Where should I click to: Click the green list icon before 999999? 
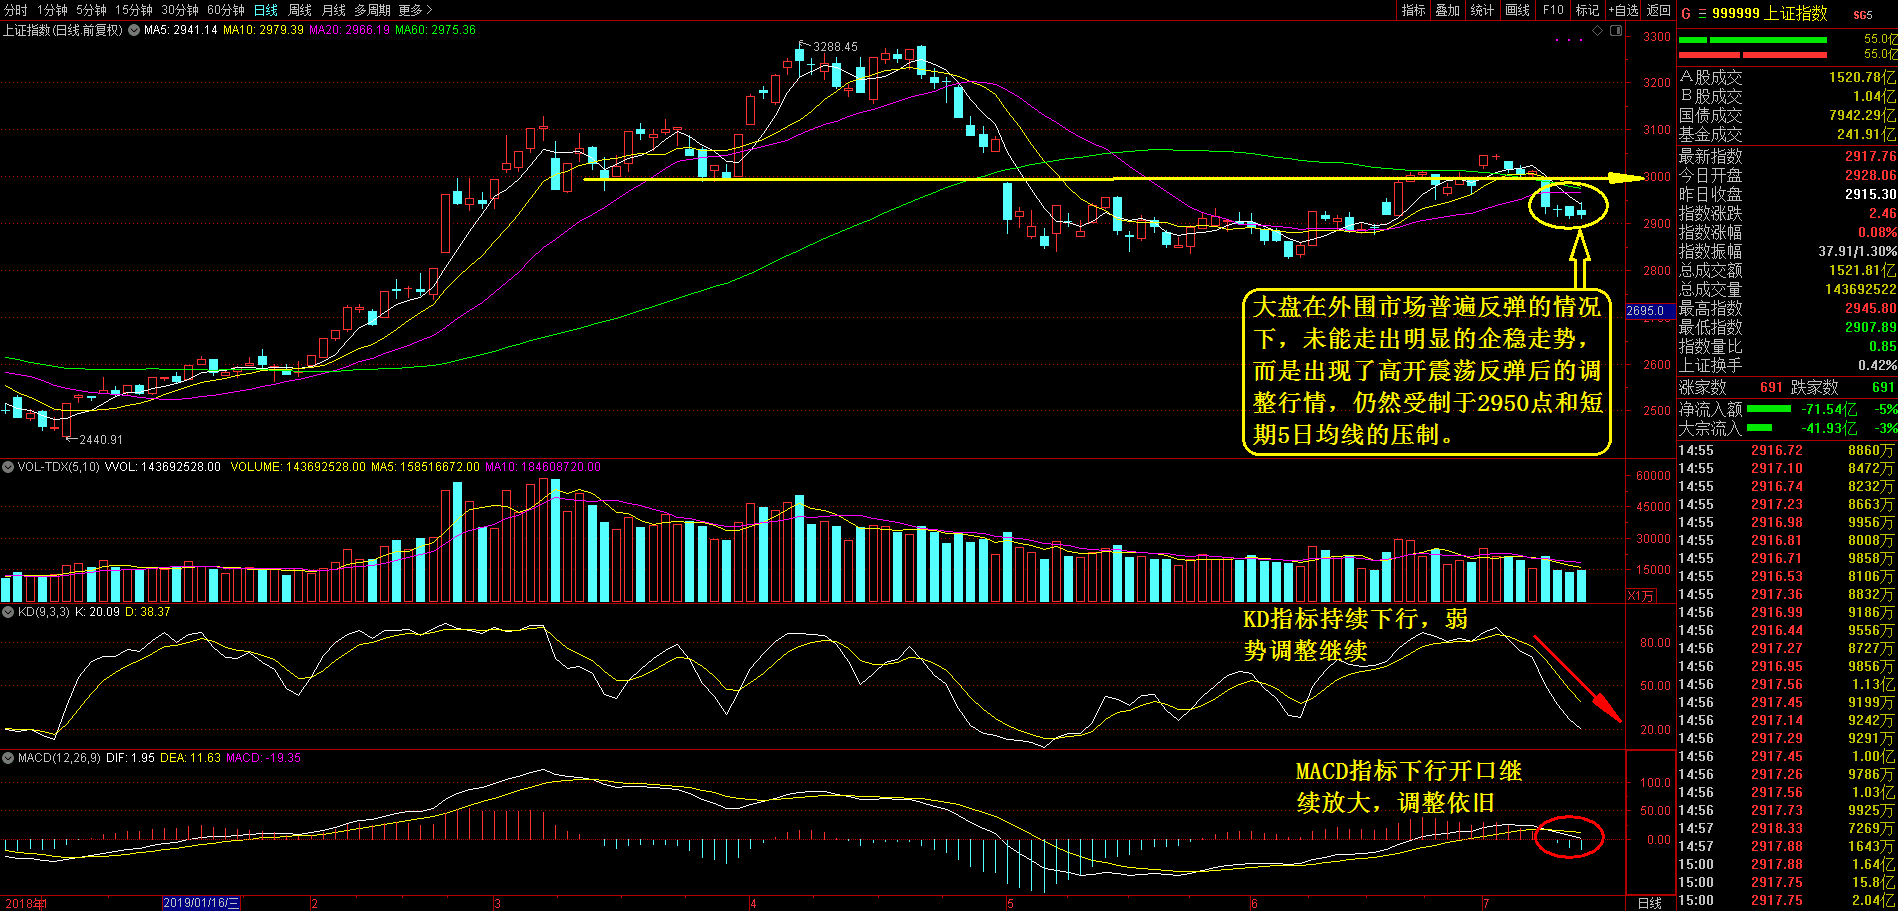point(1701,13)
